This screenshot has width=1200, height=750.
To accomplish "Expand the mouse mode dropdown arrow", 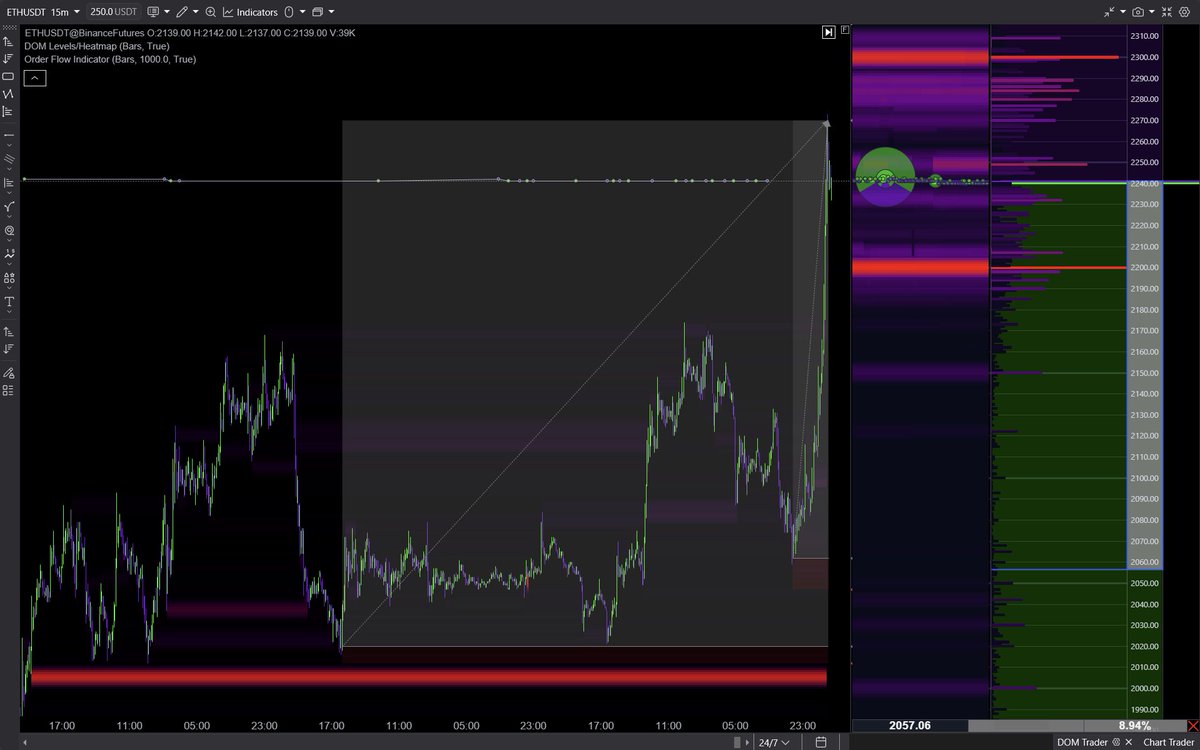I will pos(301,12).
